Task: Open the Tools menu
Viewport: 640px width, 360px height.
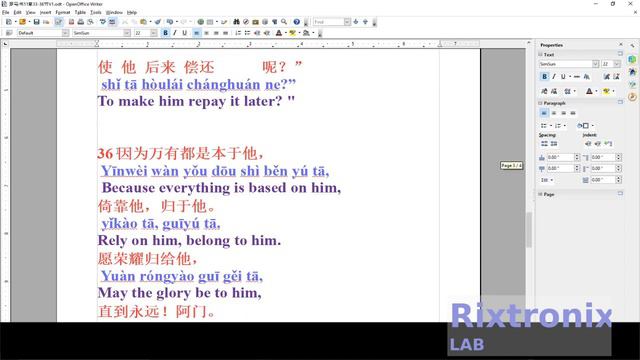Action: coord(96,12)
